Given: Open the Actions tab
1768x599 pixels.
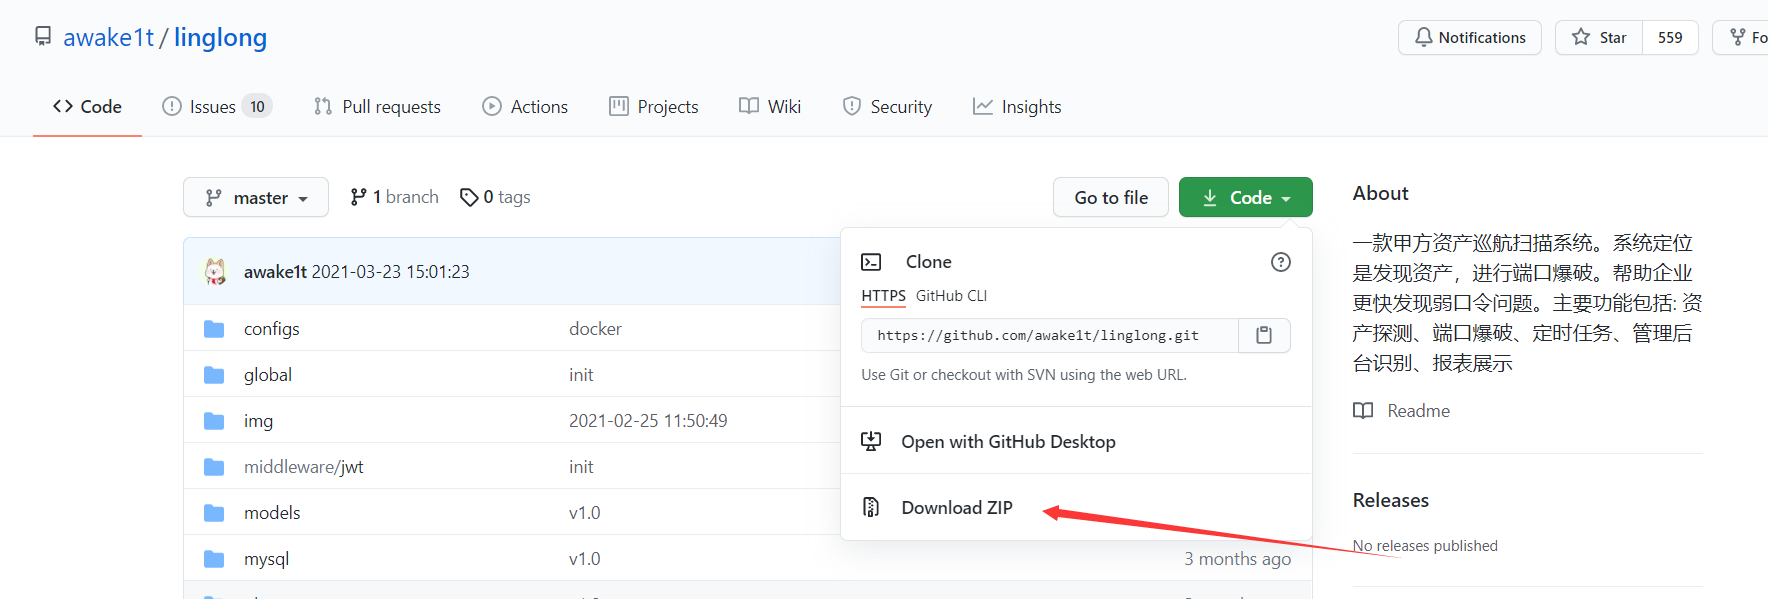Looking at the screenshot, I should point(525,106).
